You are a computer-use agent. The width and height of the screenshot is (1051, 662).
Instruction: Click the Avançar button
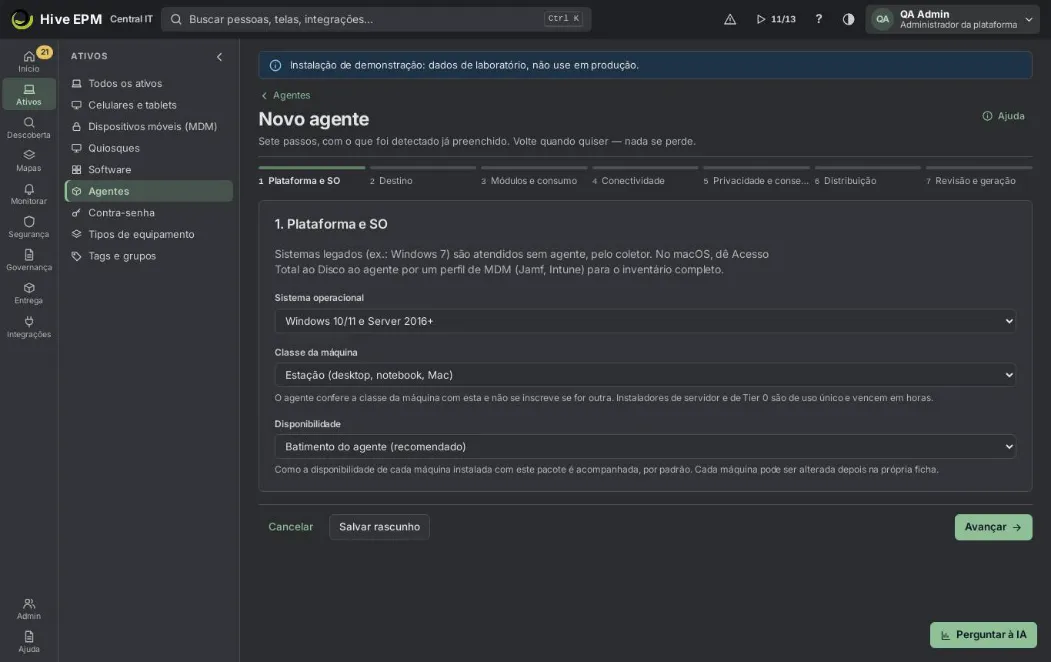tap(993, 527)
